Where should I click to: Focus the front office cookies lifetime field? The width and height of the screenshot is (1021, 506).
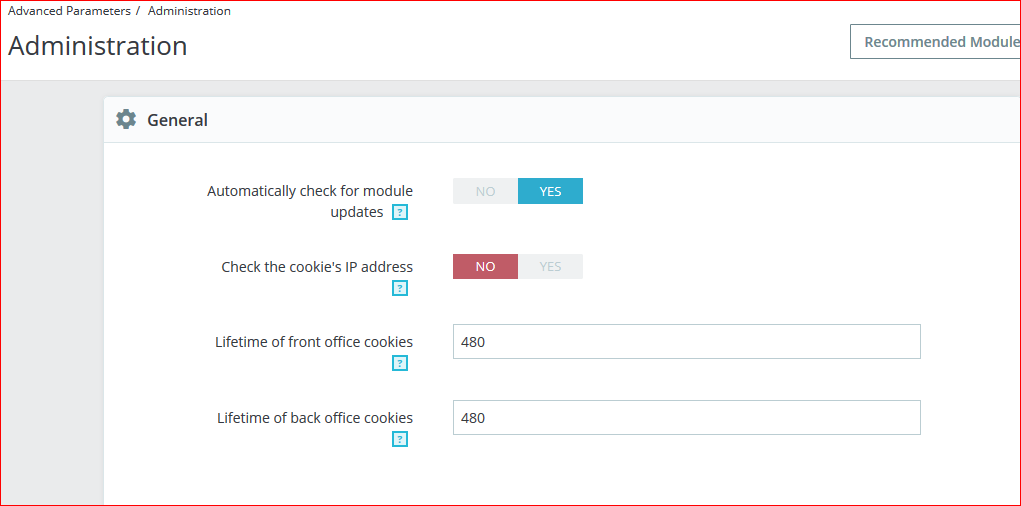(x=686, y=342)
